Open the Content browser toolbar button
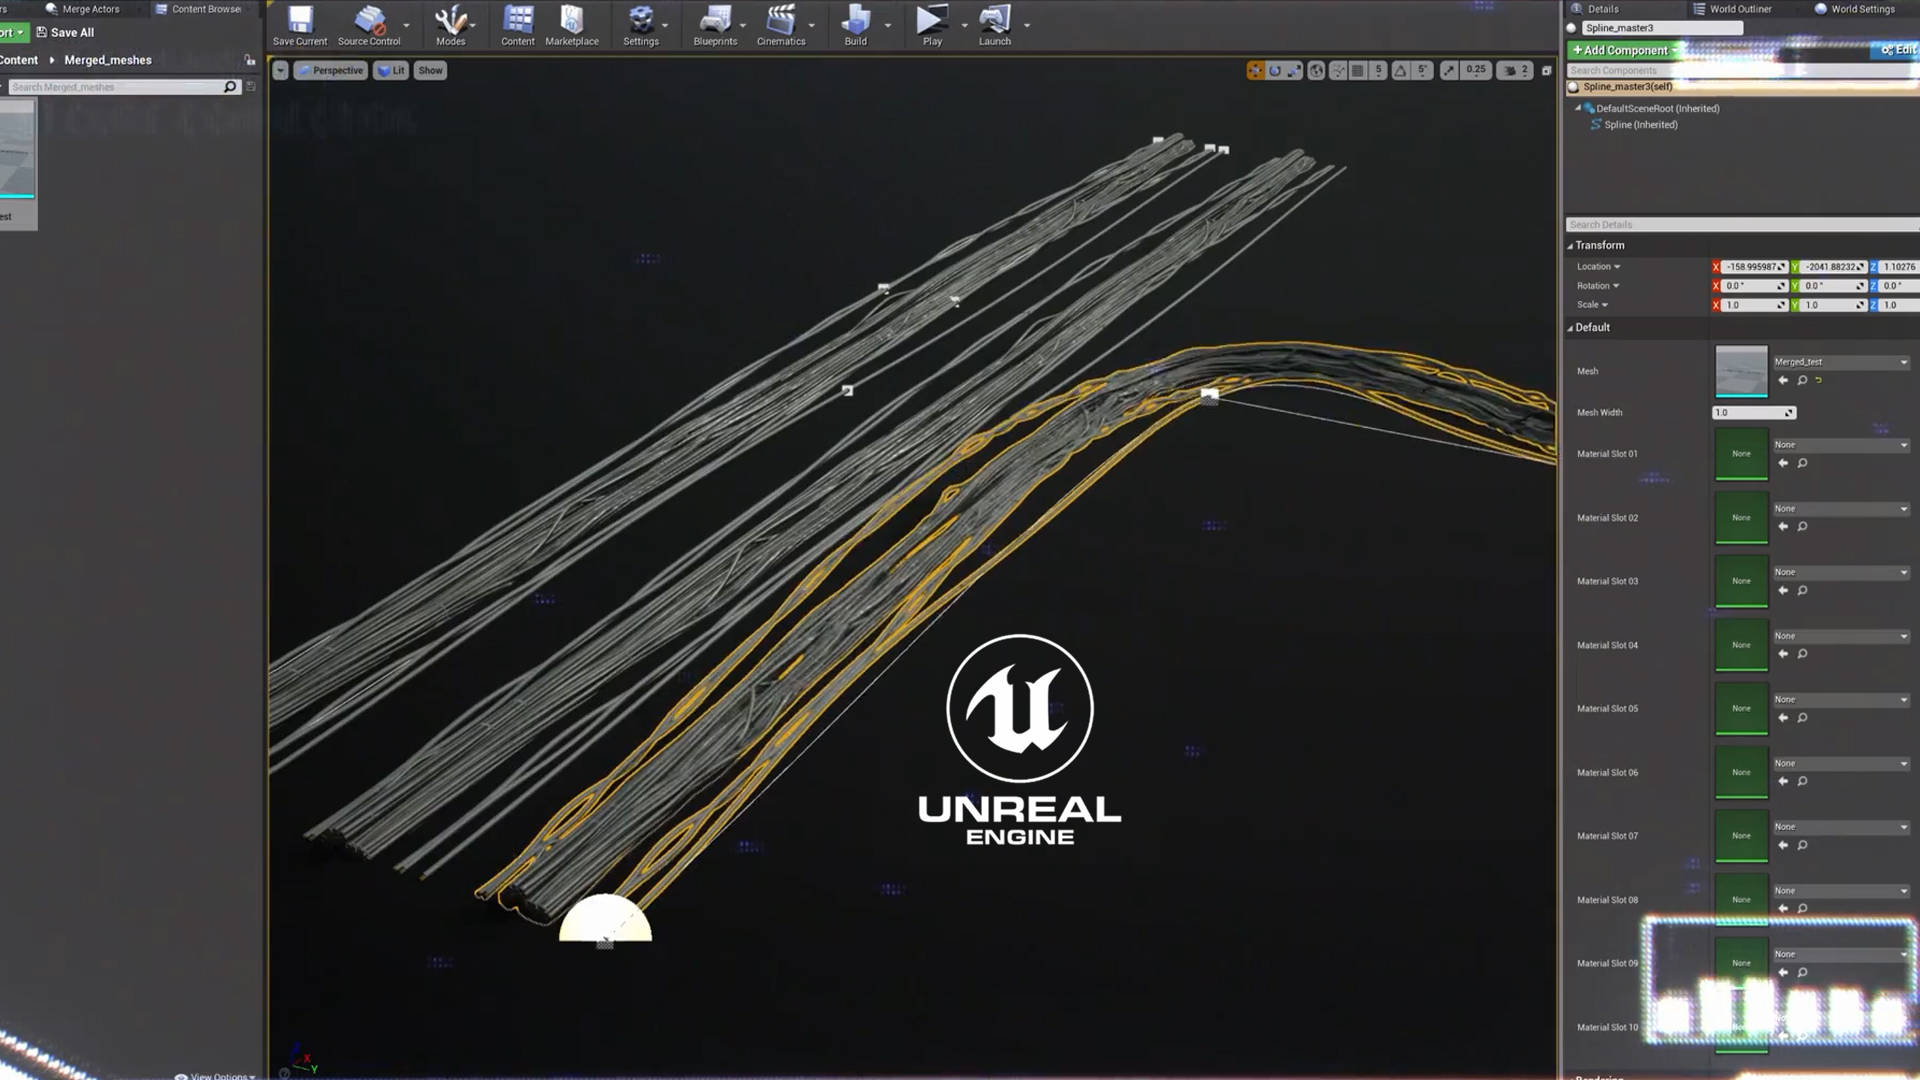The height and width of the screenshot is (1080, 1920). coord(518,26)
